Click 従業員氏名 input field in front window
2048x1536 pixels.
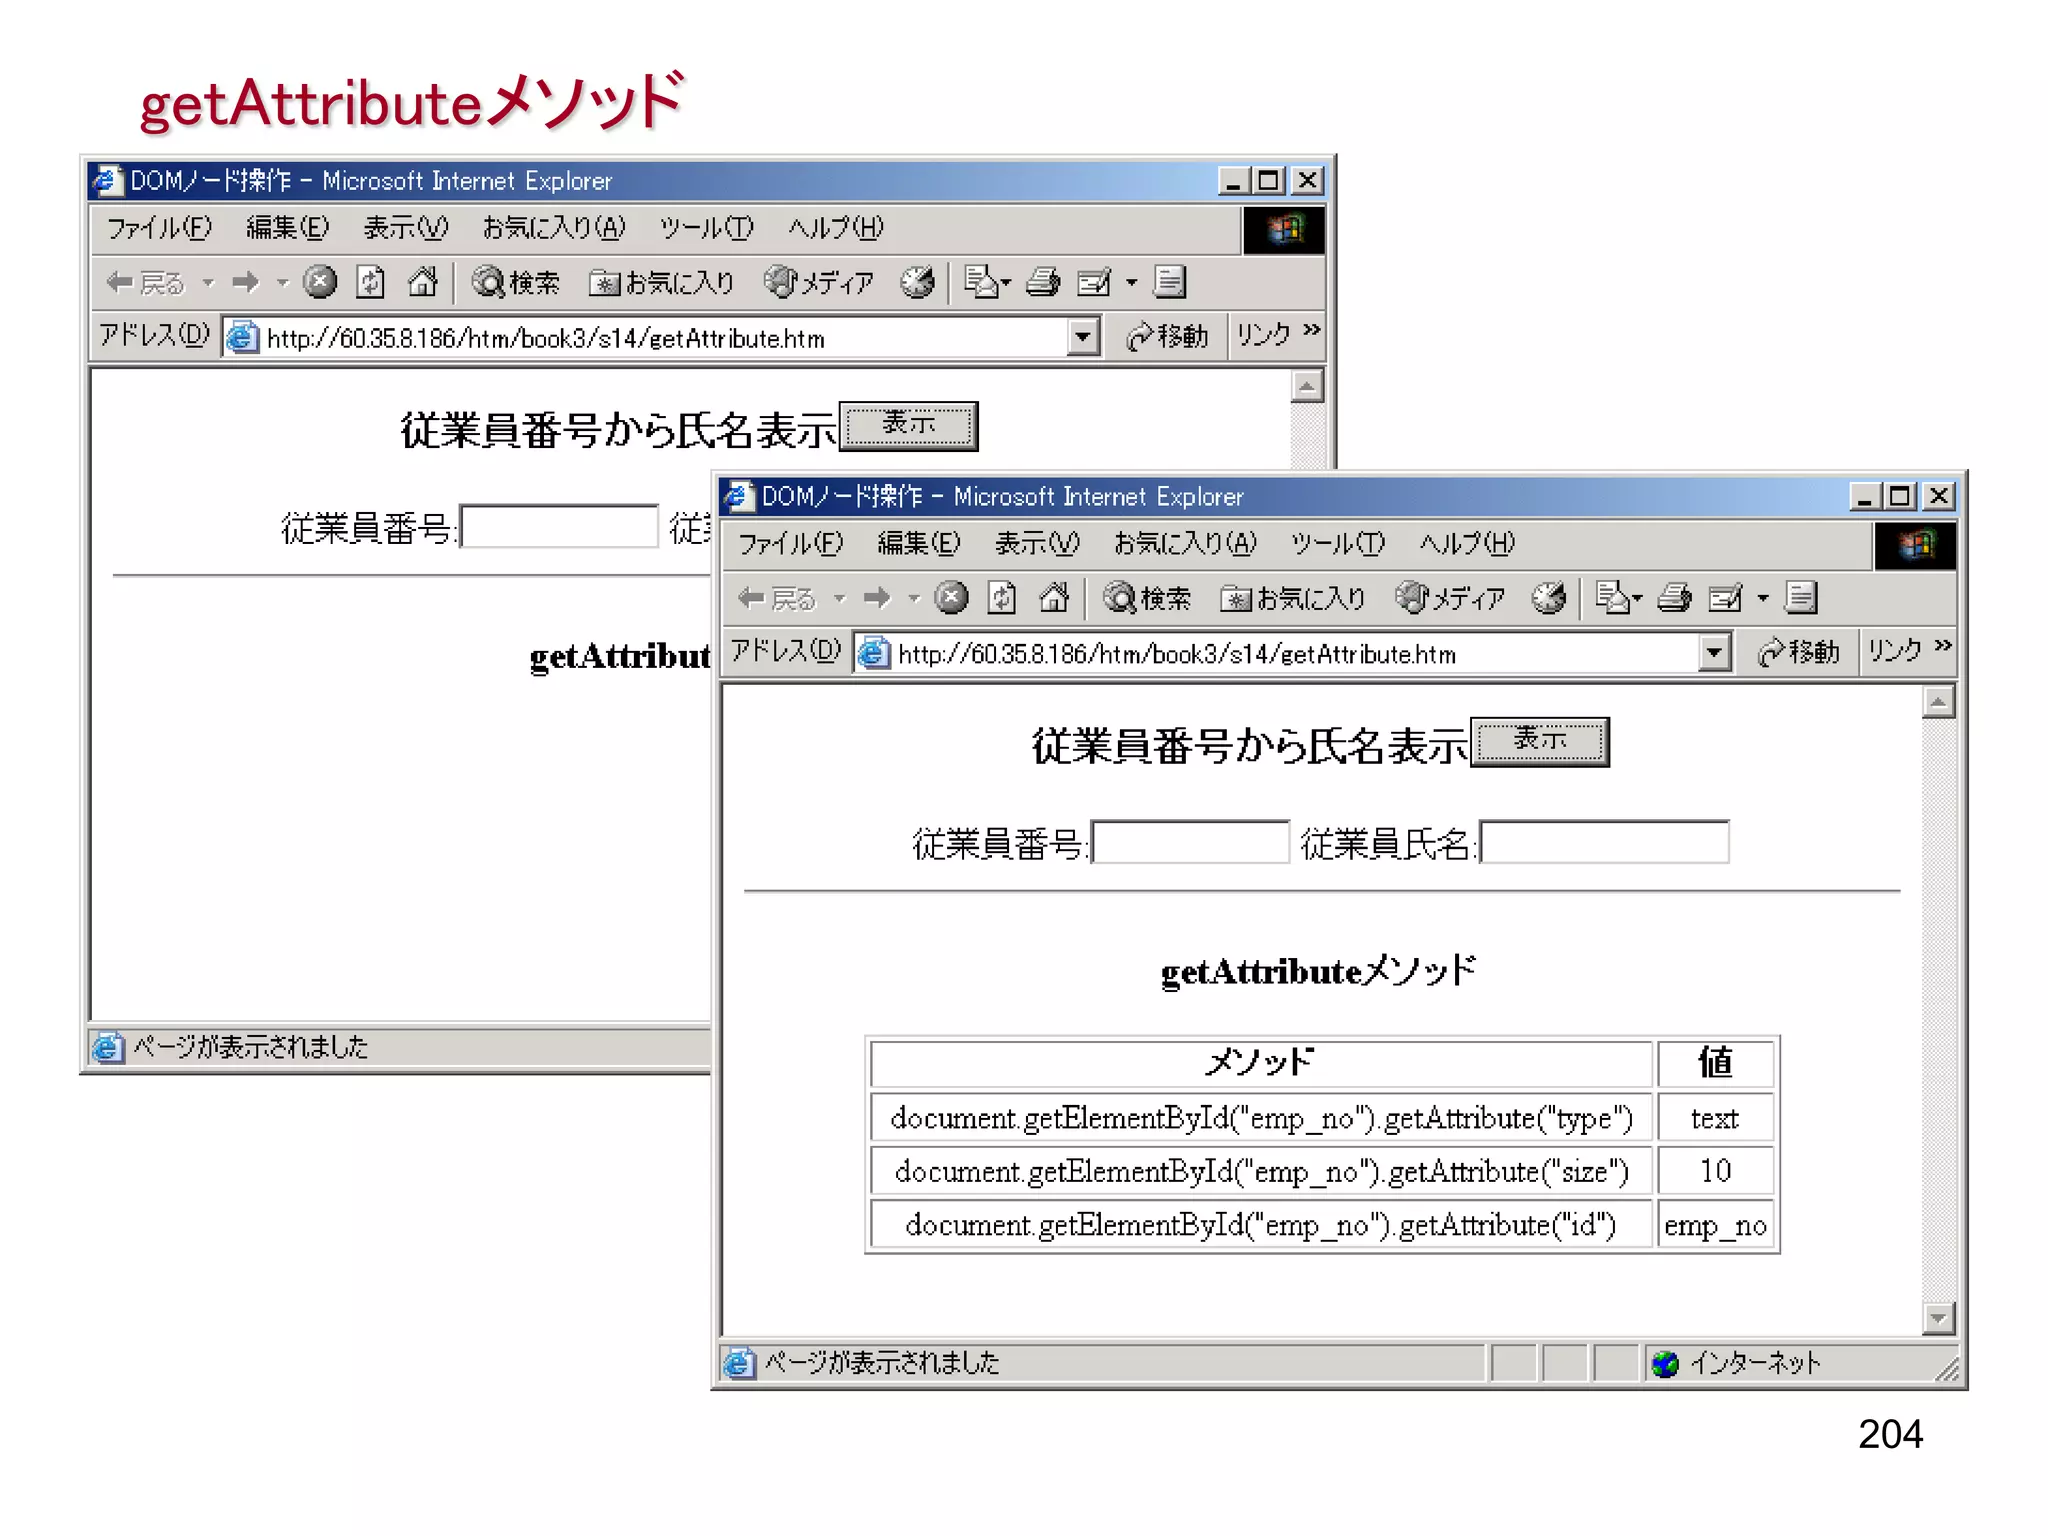(x=1604, y=841)
